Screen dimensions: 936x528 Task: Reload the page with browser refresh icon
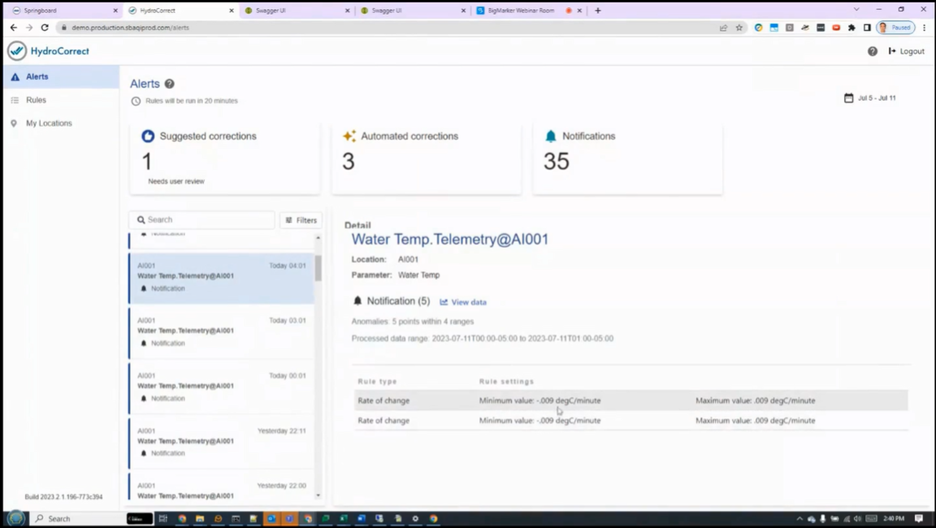click(x=45, y=27)
